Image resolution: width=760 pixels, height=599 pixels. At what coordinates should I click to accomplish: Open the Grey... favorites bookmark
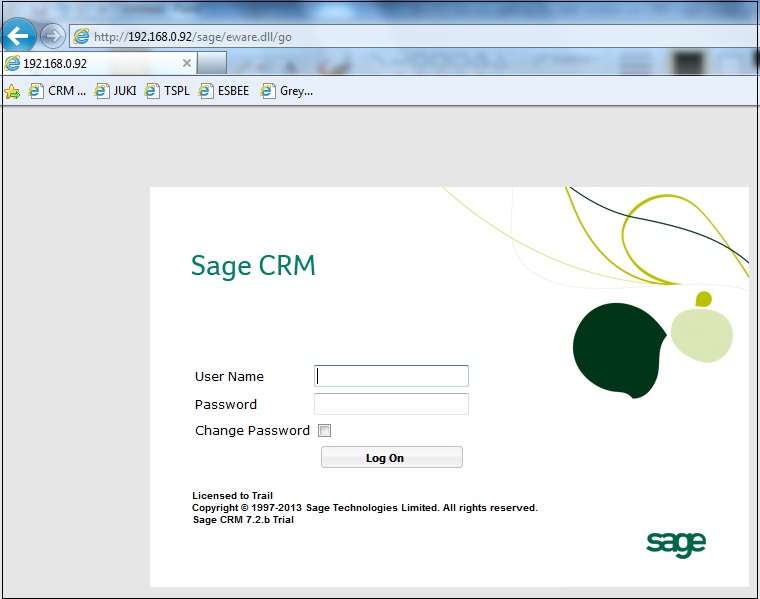[287, 91]
